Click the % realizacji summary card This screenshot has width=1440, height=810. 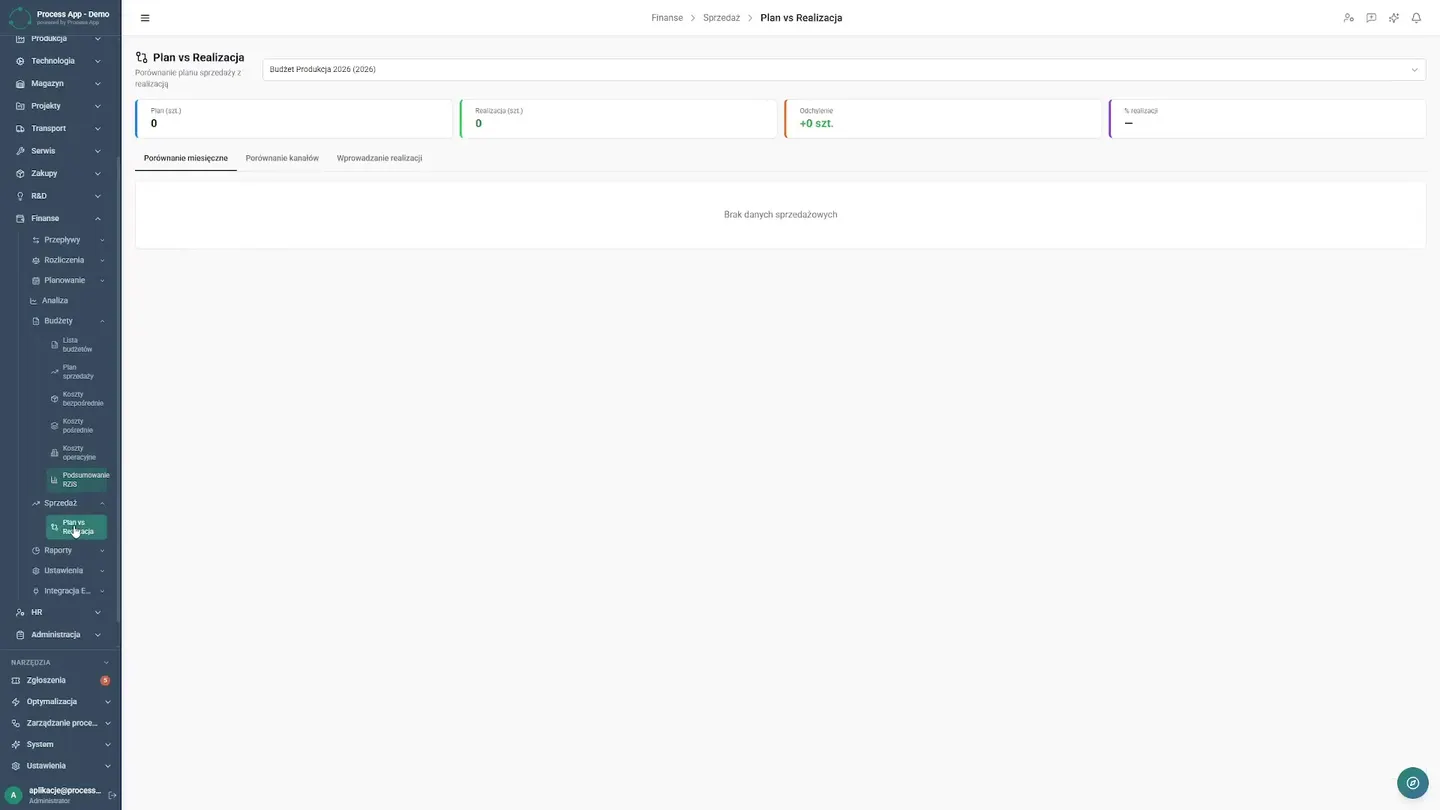coord(1267,119)
